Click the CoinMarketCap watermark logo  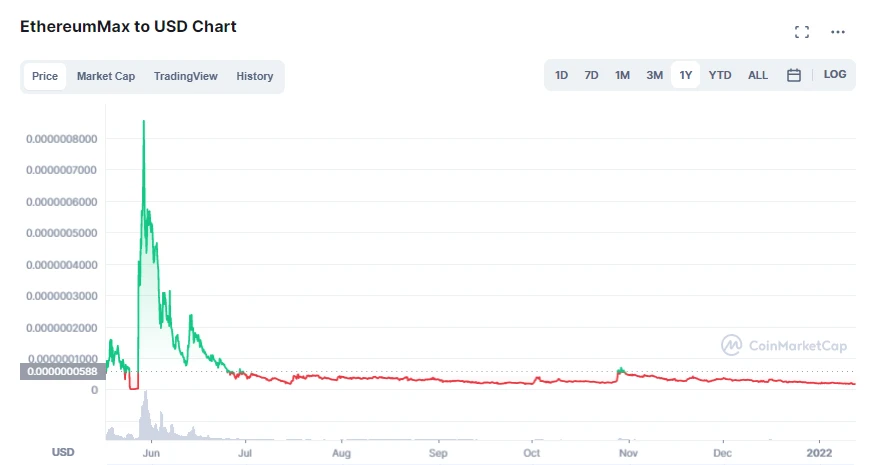pyautogui.click(x=784, y=345)
